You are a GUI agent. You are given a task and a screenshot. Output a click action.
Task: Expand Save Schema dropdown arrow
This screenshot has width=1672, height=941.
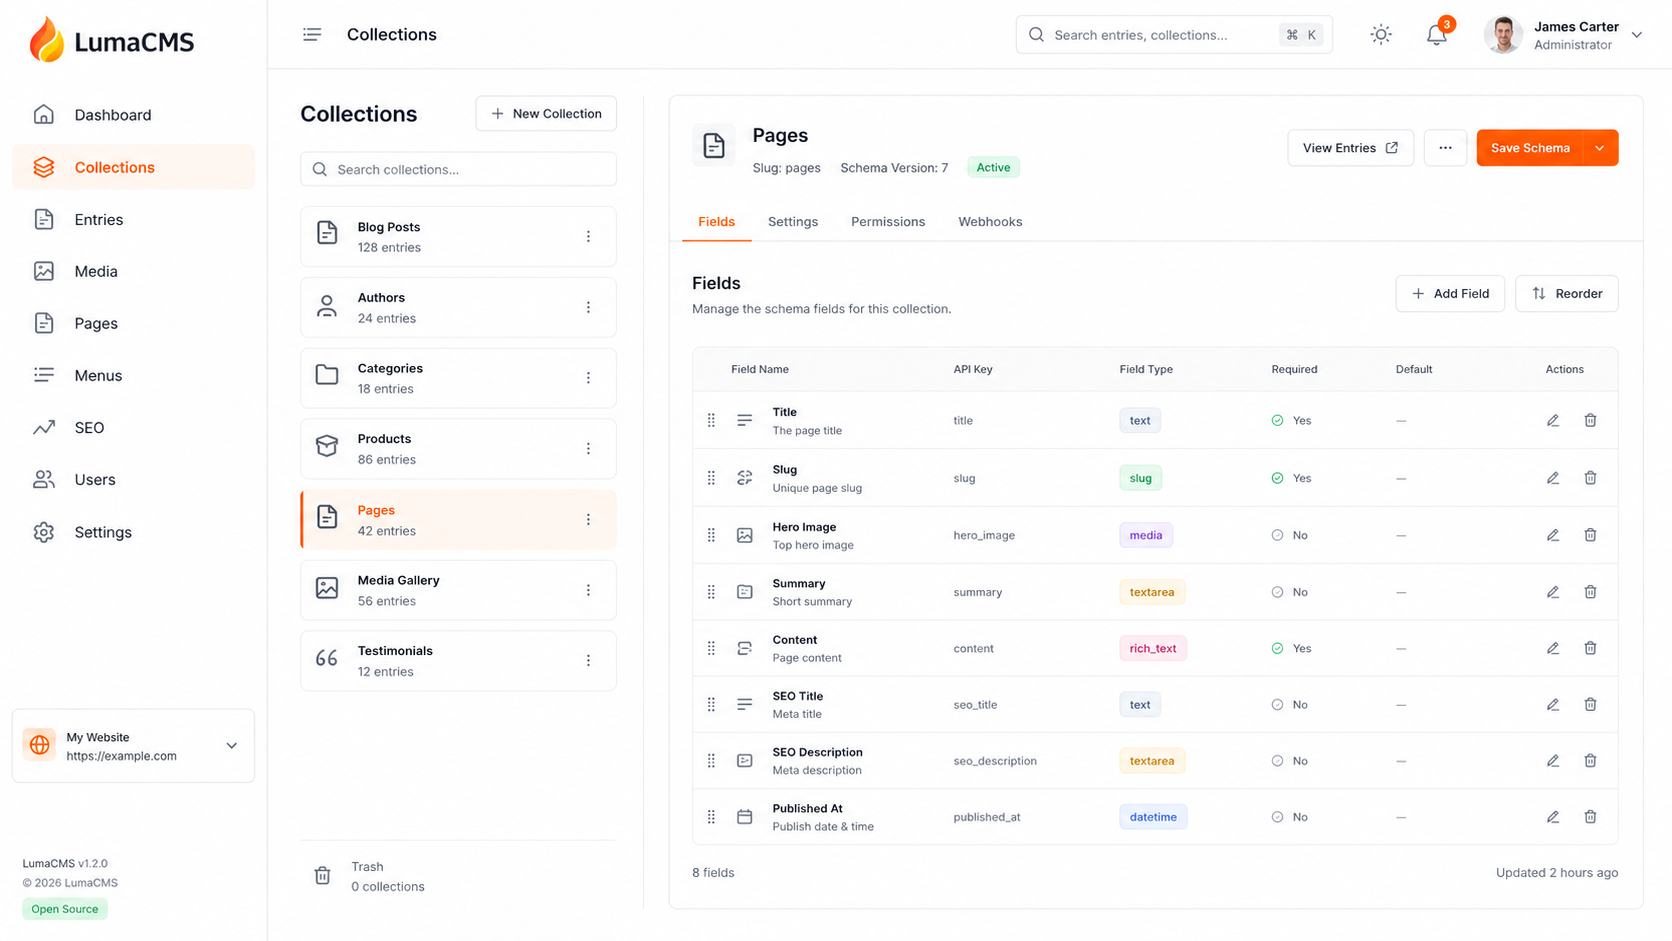[1600, 148]
